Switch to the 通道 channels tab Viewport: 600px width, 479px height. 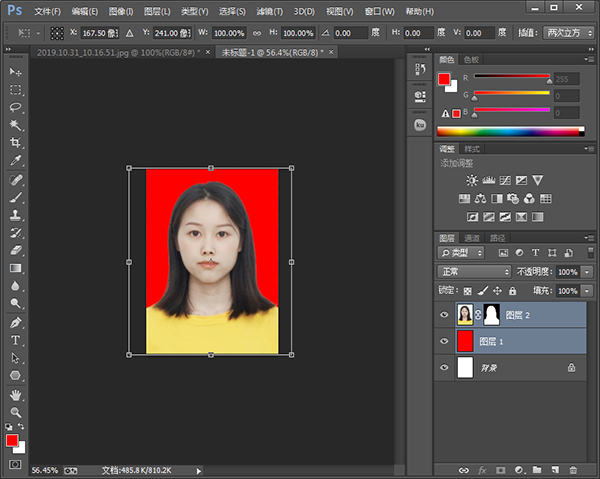click(471, 238)
